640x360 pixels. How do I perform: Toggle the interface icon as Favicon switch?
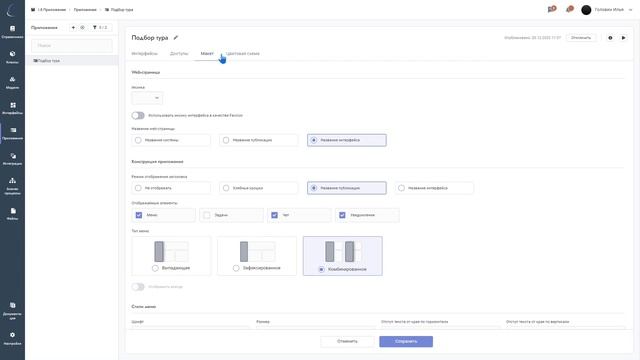click(x=138, y=116)
